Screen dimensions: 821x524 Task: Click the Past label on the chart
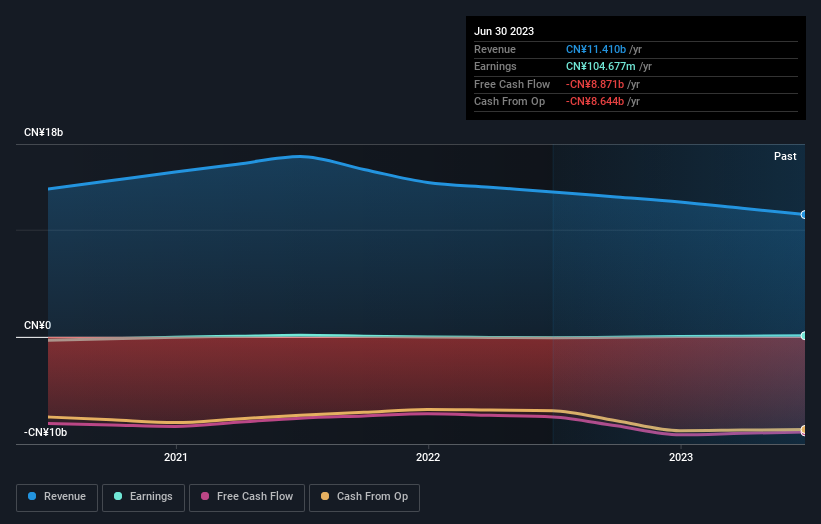pyautogui.click(x=785, y=156)
